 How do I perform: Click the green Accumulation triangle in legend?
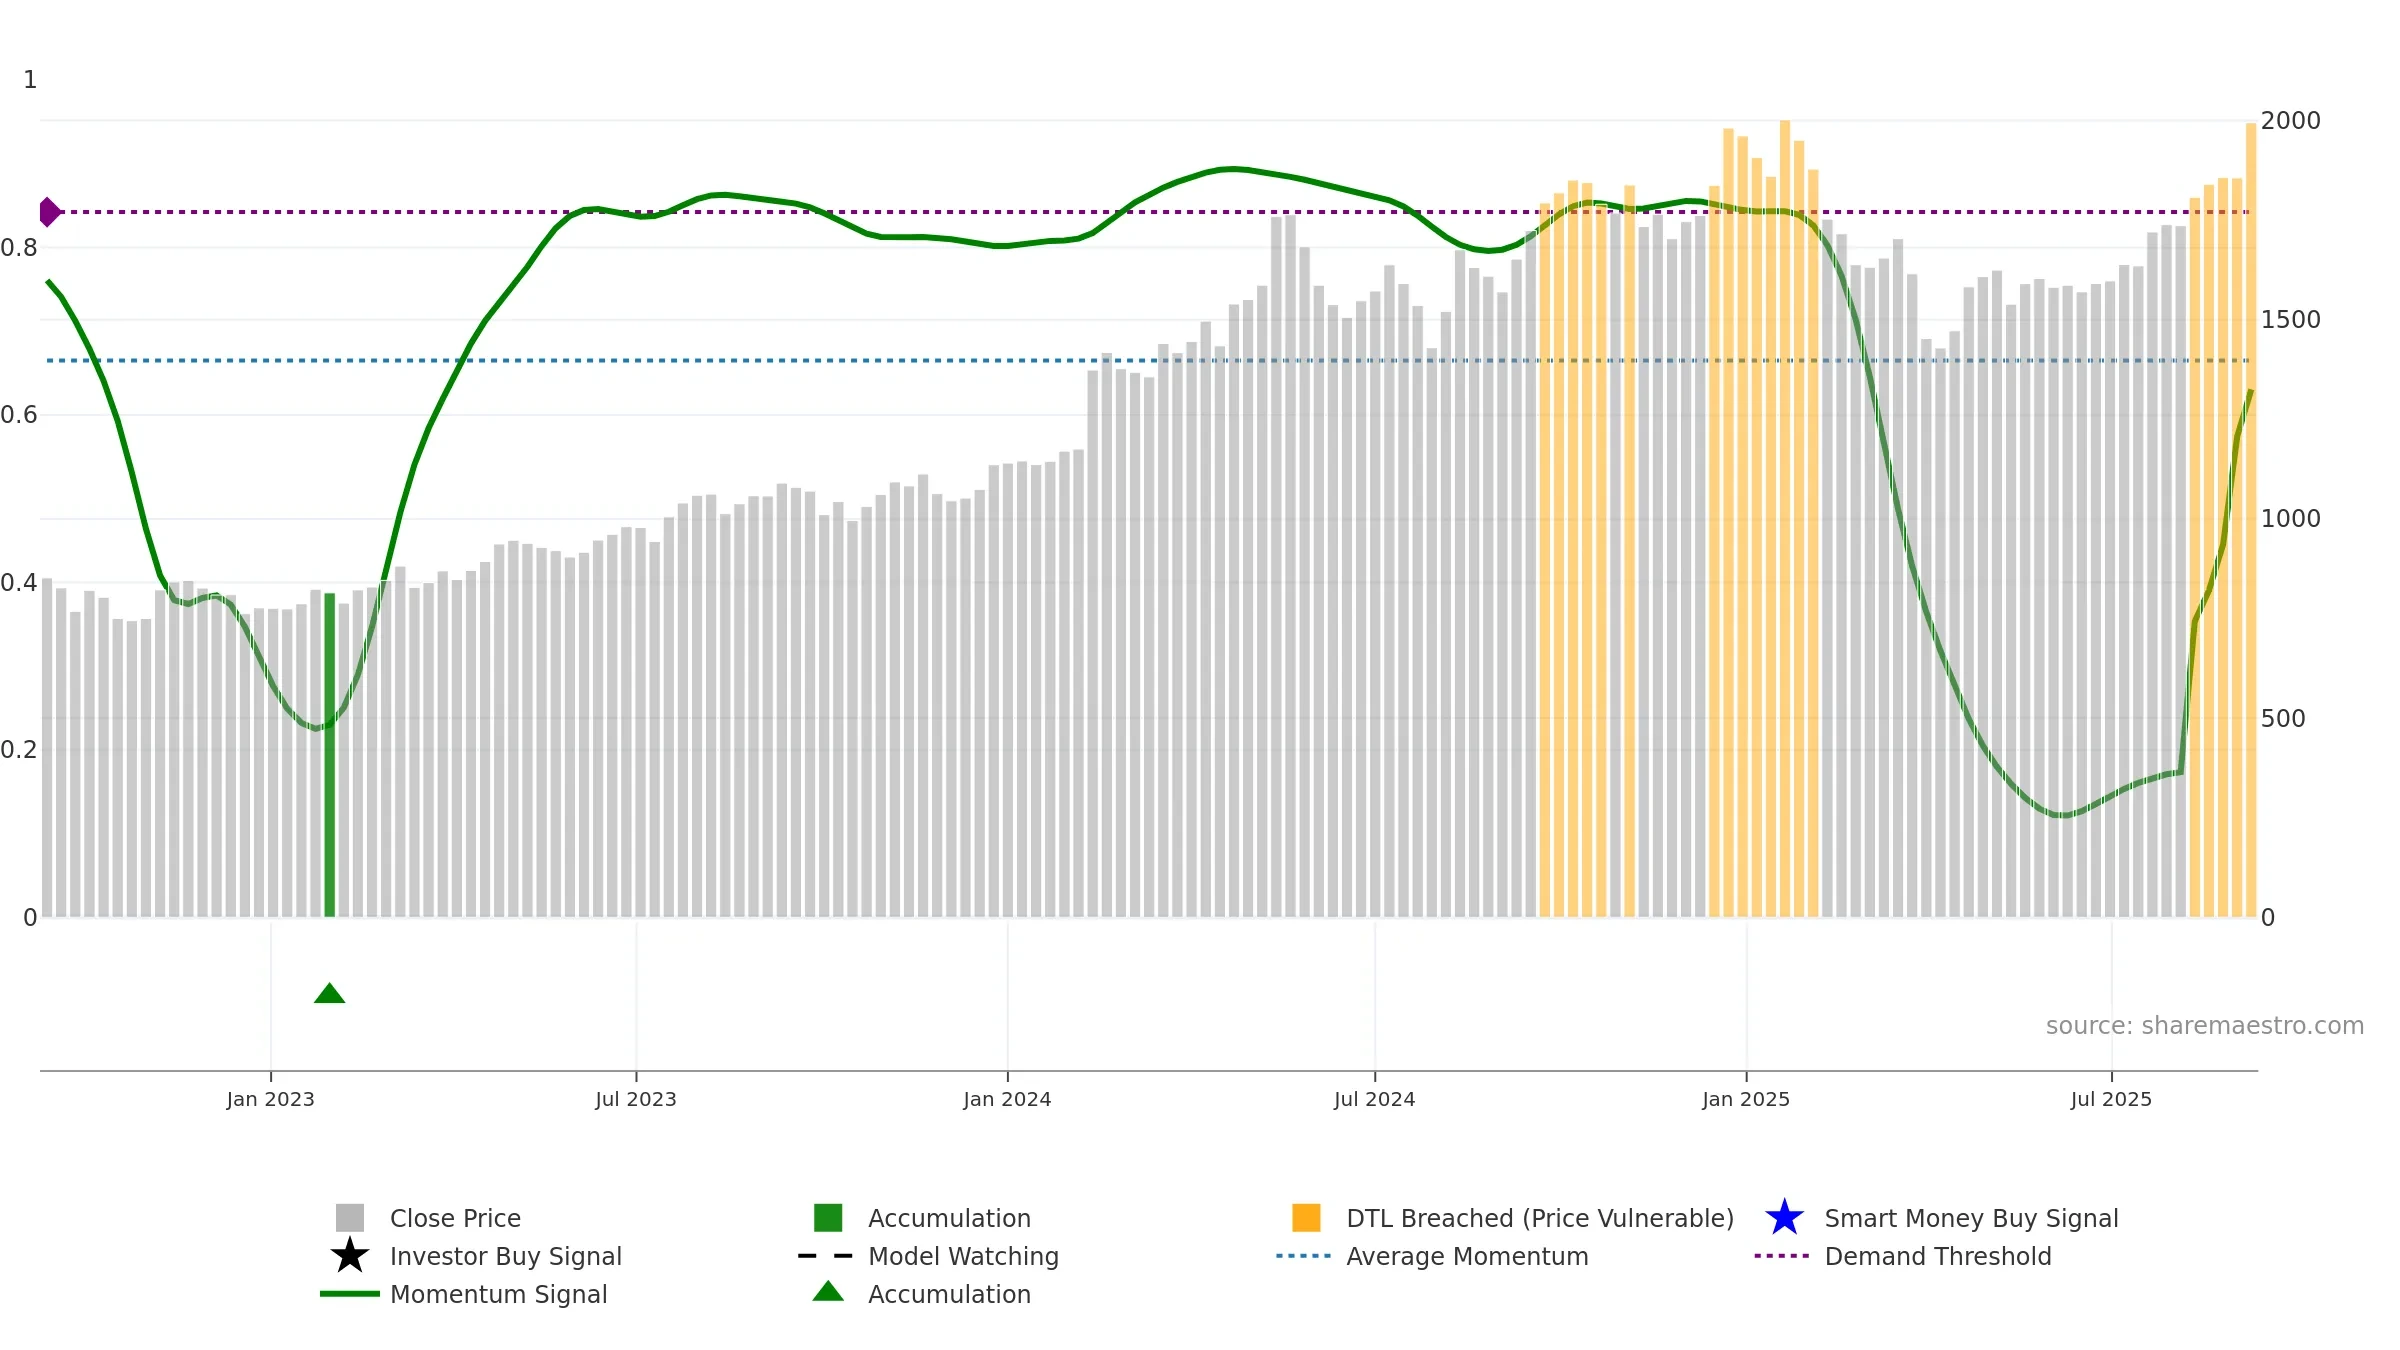pyautogui.click(x=828, y=1292)
